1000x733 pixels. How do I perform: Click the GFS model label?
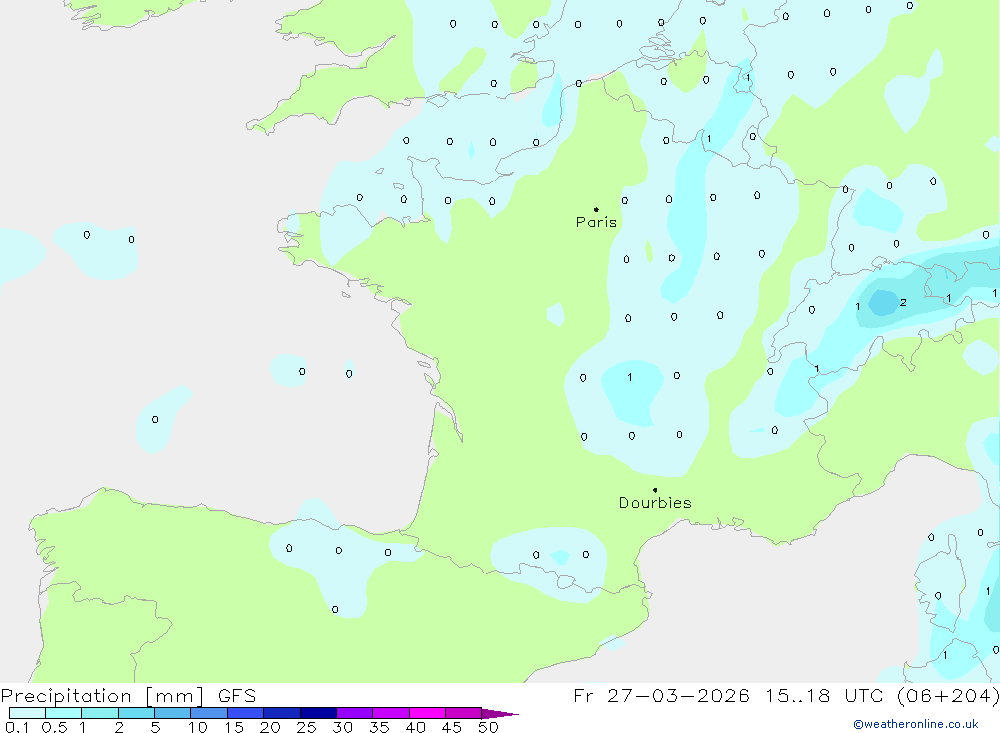pos(237,696)
